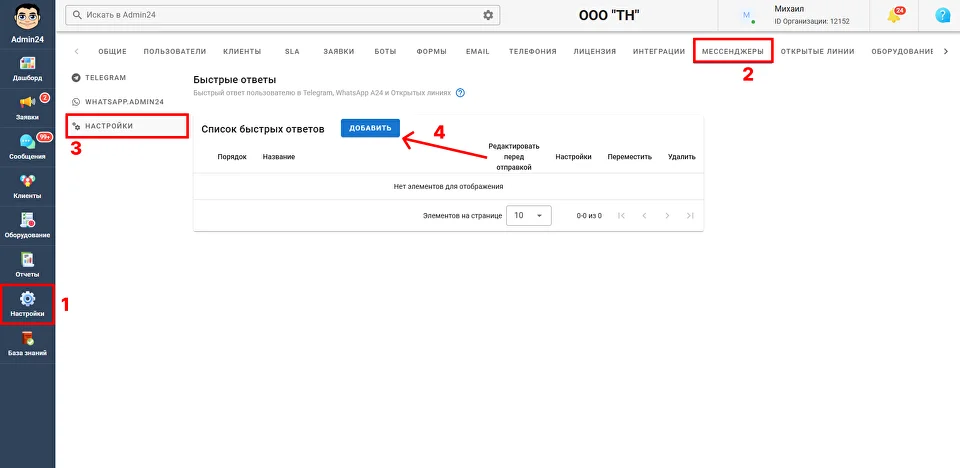Viewport: 960px width, 468px height.
Task: Click the Название column header
Action: (x=279, y=157)
